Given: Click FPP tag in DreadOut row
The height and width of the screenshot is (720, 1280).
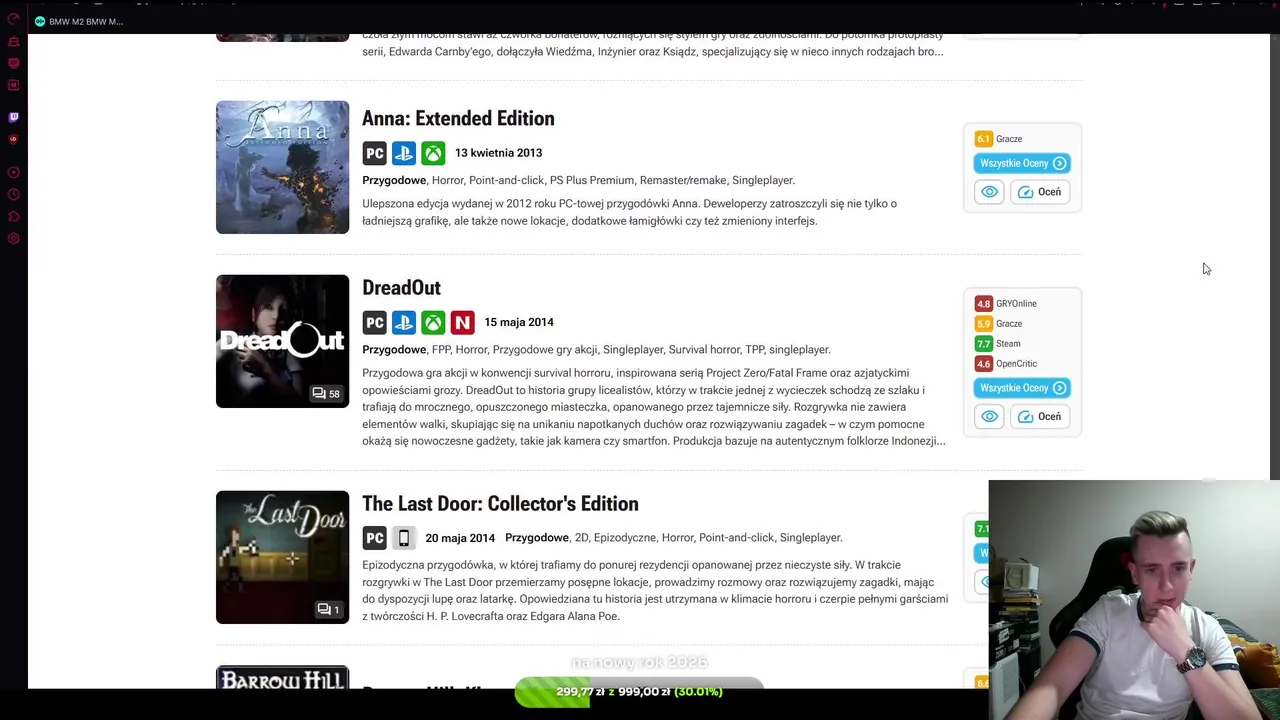Looking at the screenshot, I should [x=441, y=350].
